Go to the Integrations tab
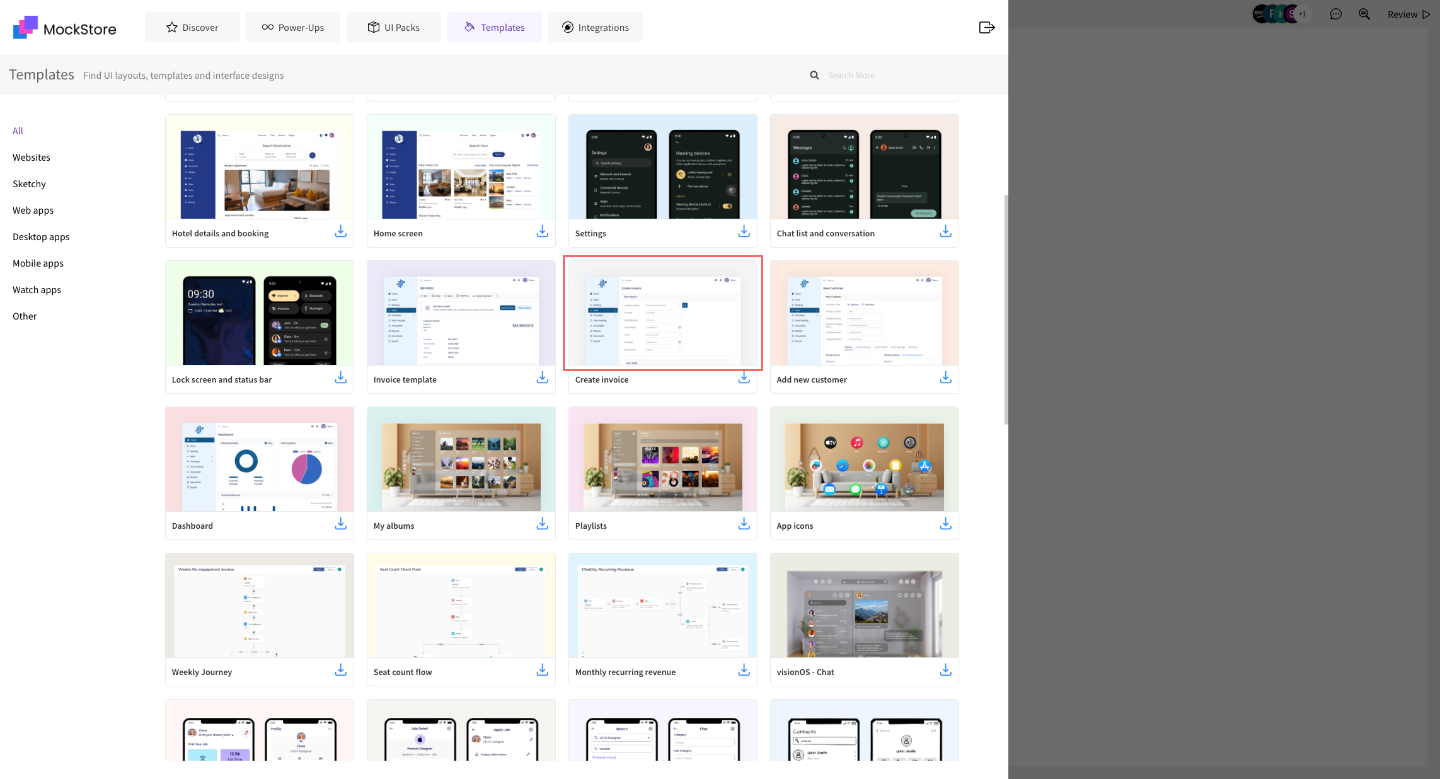 pos(595,27)
